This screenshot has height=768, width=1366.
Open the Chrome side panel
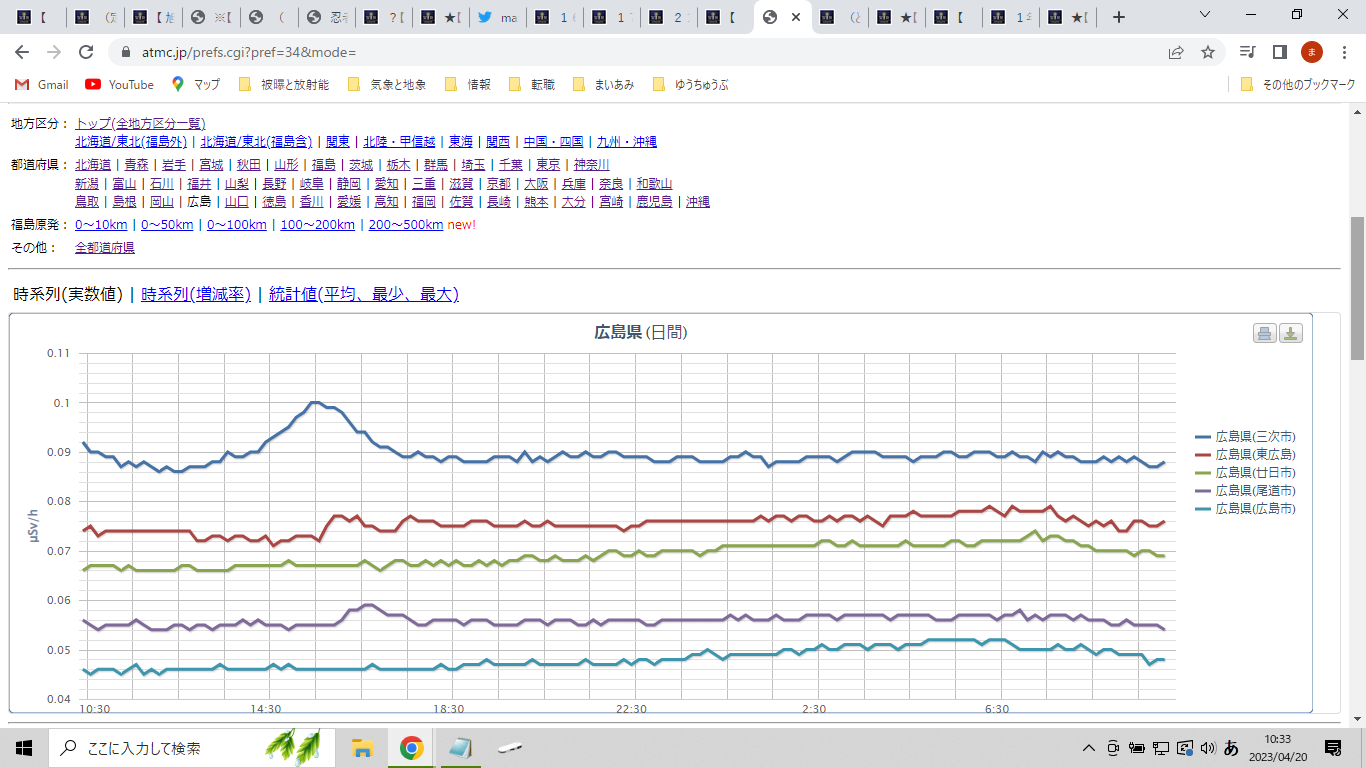point(1279,52)
